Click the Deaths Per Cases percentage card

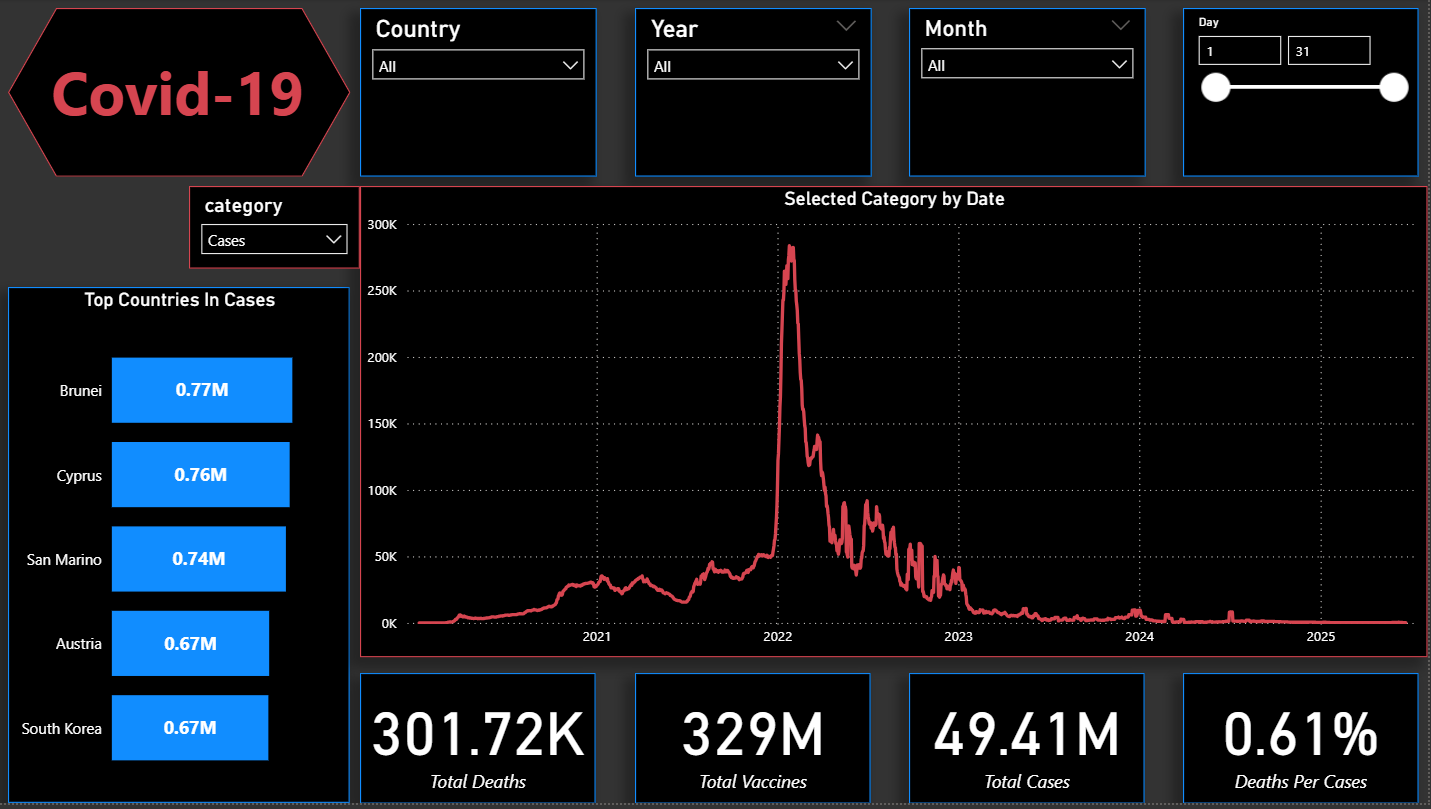tap(1300, 738)
